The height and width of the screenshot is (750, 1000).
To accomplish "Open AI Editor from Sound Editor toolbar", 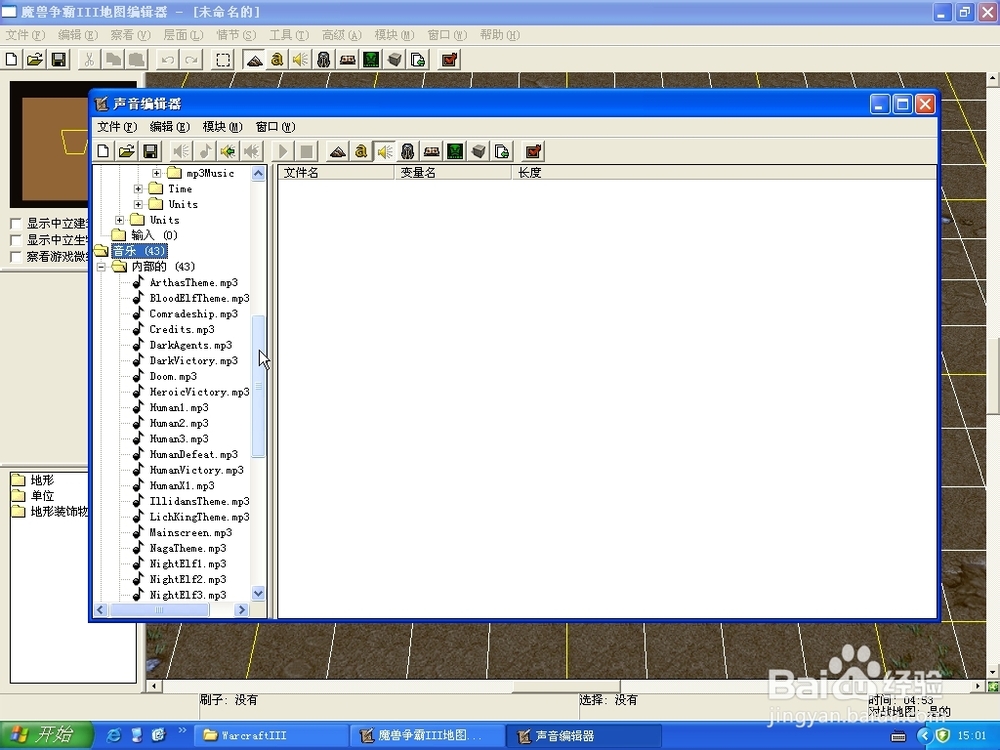I will [455, 151].
